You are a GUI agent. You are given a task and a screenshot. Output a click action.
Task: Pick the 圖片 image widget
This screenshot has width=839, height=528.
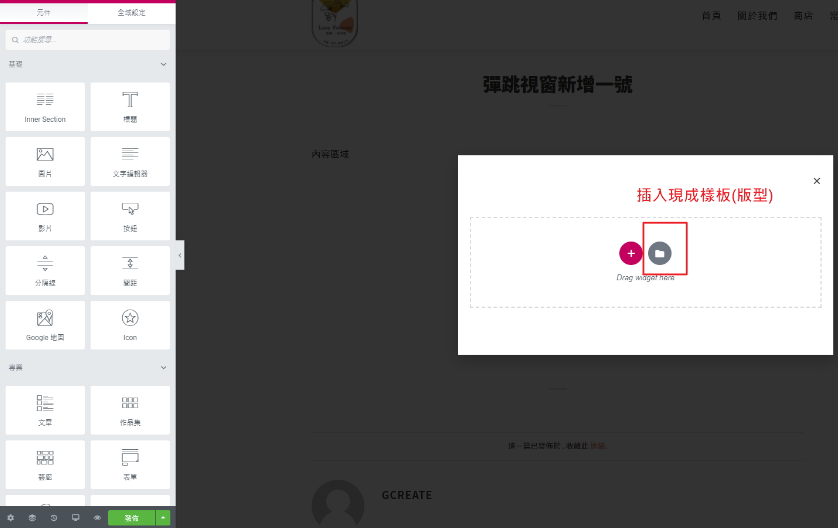45,160
